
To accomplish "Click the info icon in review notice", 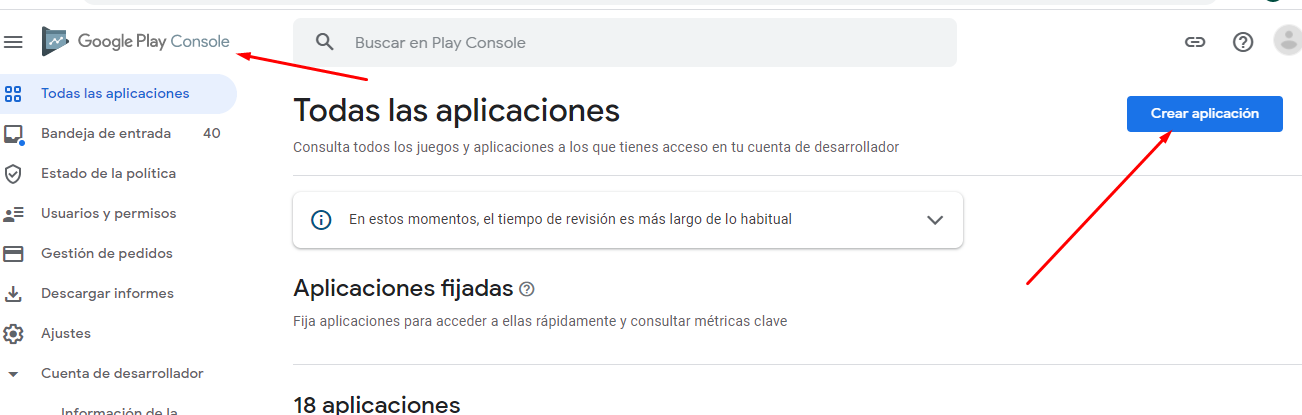I will tap(321, 219).
